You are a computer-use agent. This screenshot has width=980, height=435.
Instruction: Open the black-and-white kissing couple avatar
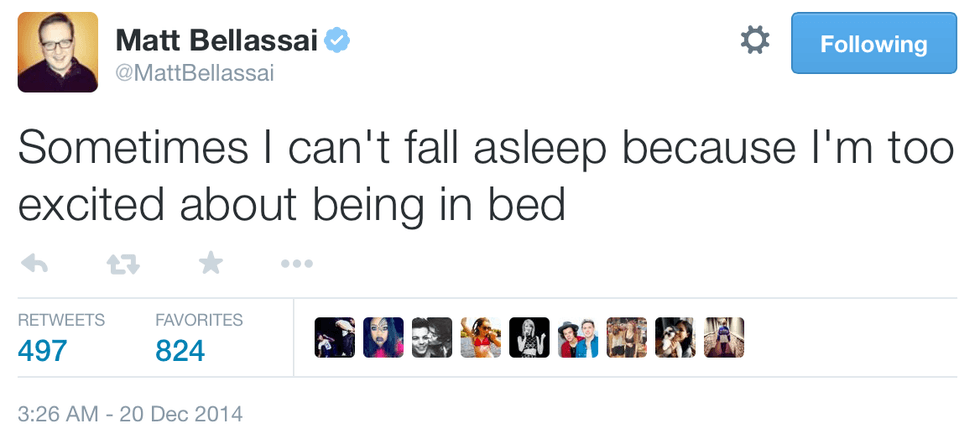pyautogui.click(x=432, y=338)
